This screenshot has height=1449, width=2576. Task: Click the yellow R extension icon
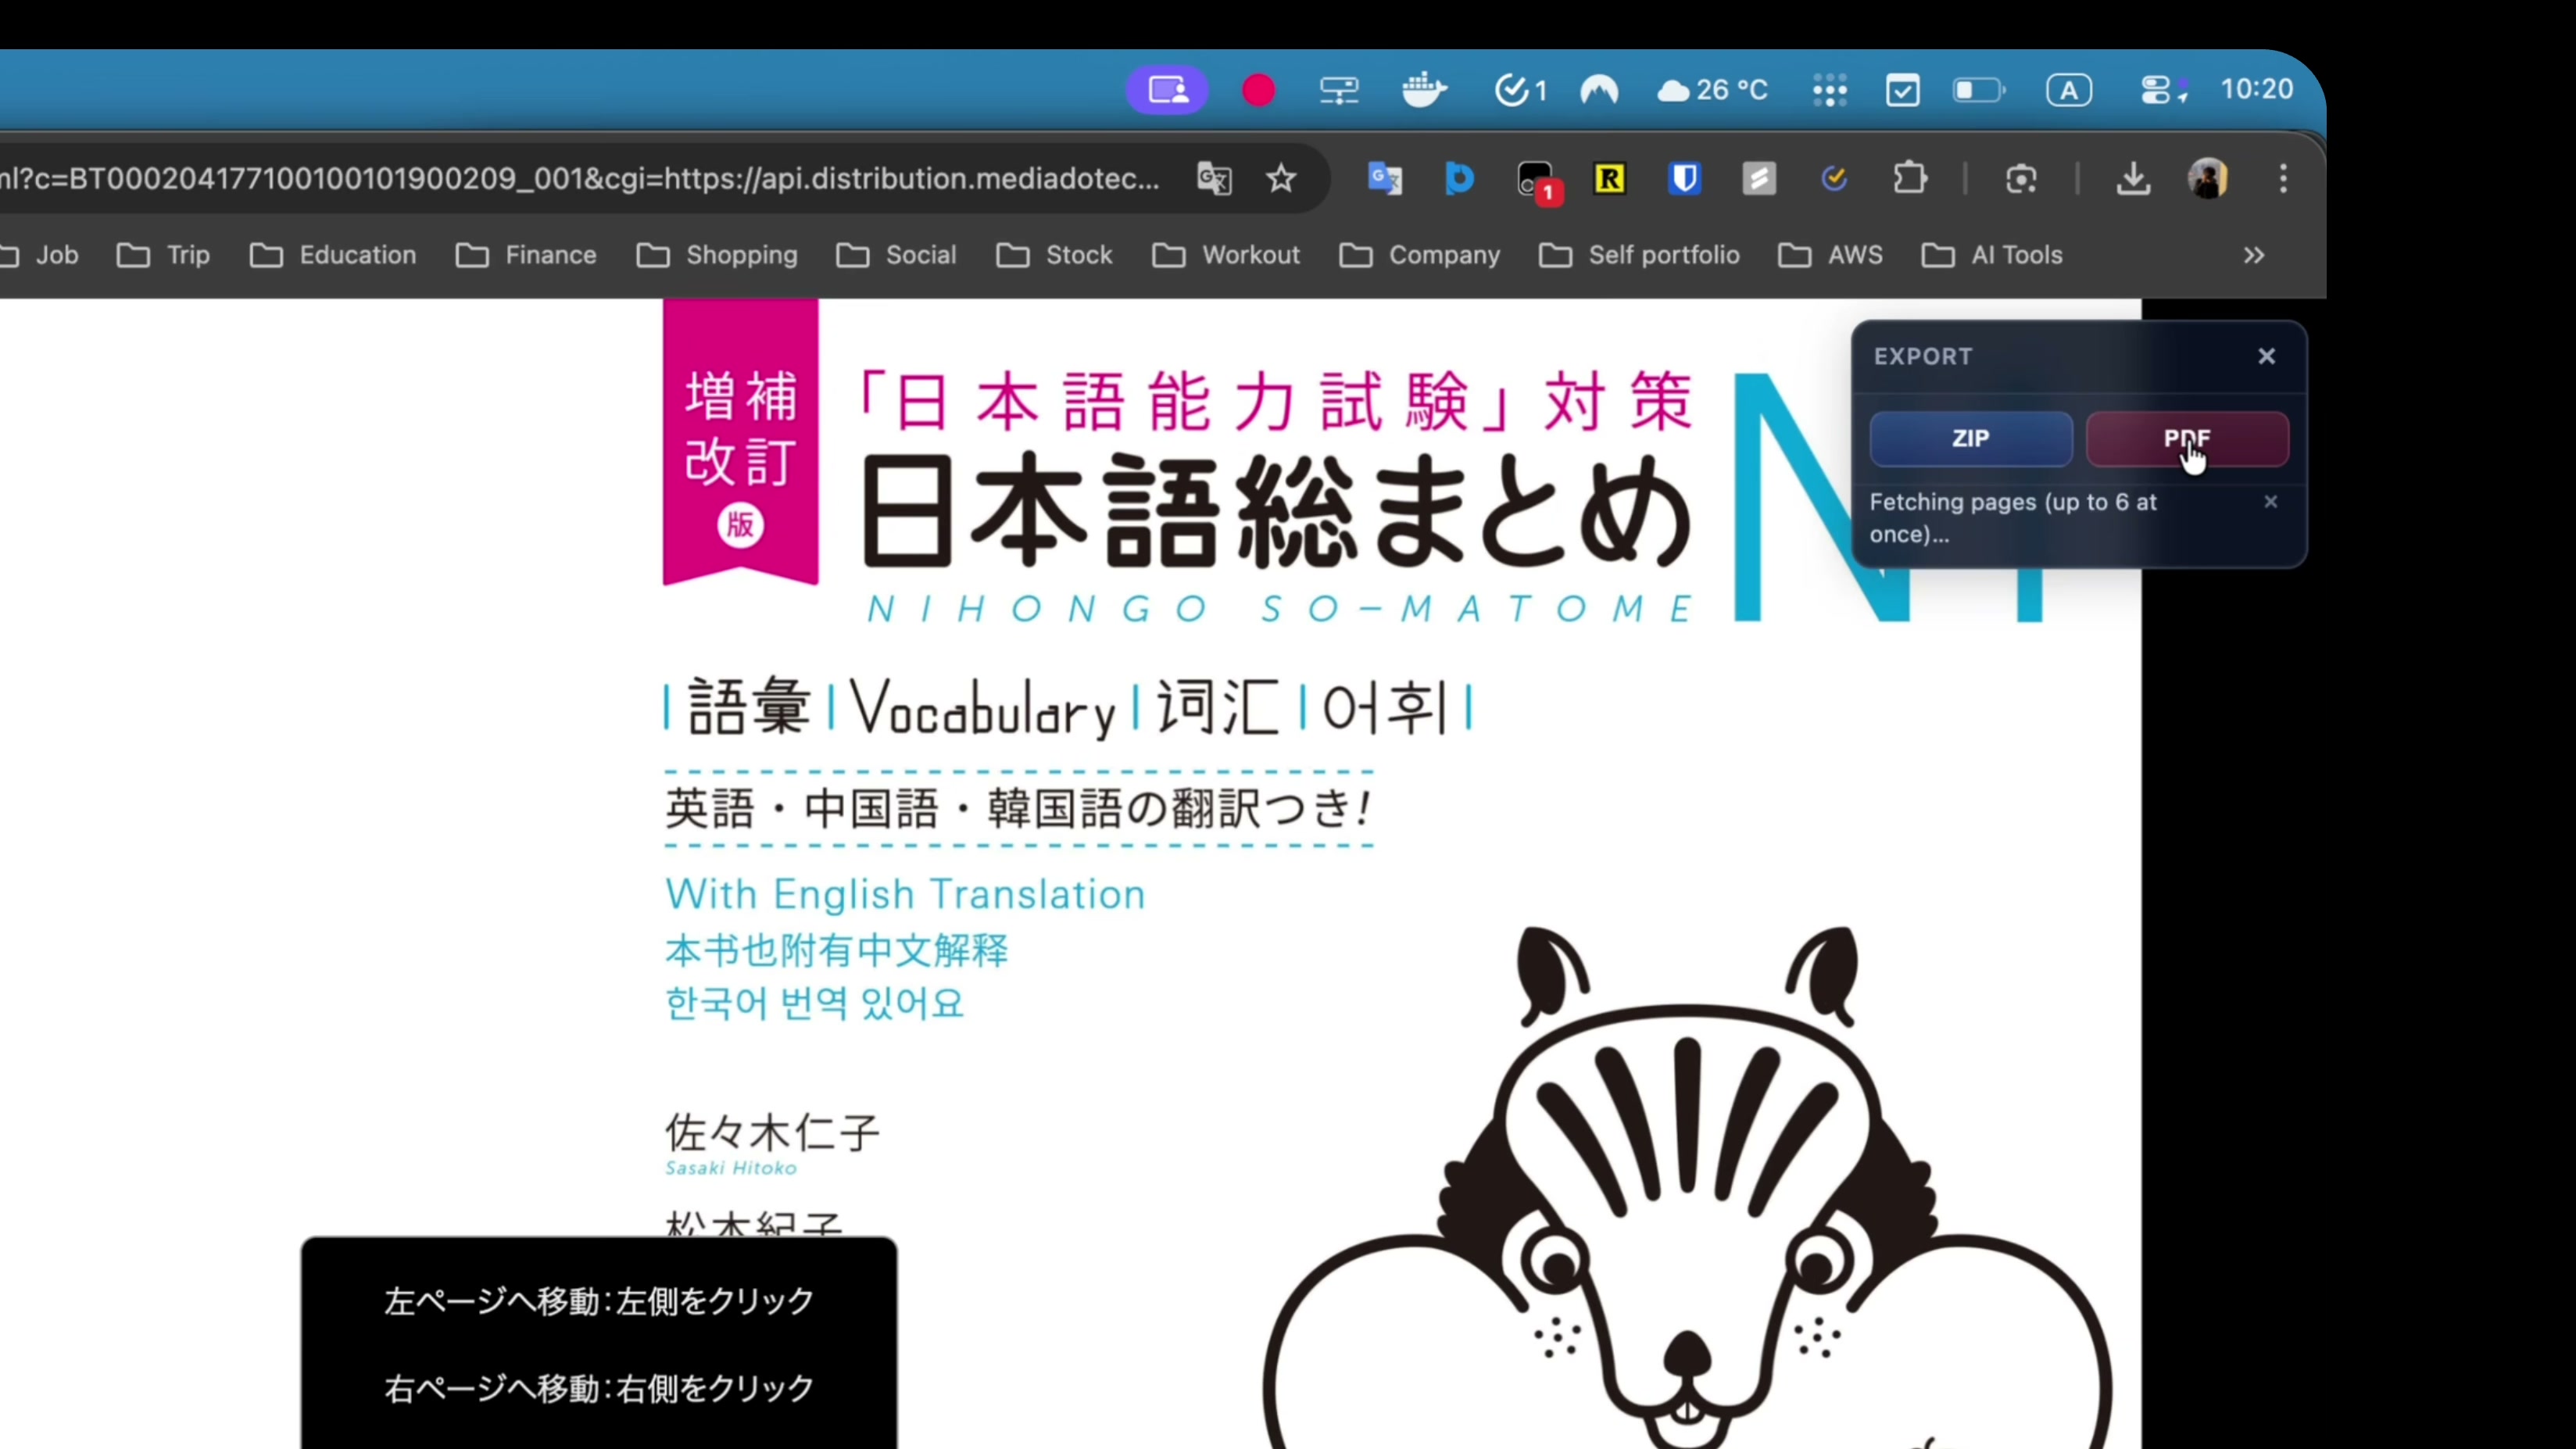click(1609, 179)
